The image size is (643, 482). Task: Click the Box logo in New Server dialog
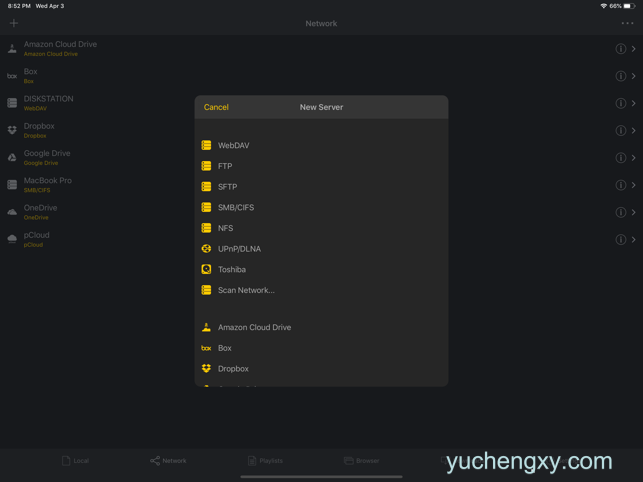(206, 348)
